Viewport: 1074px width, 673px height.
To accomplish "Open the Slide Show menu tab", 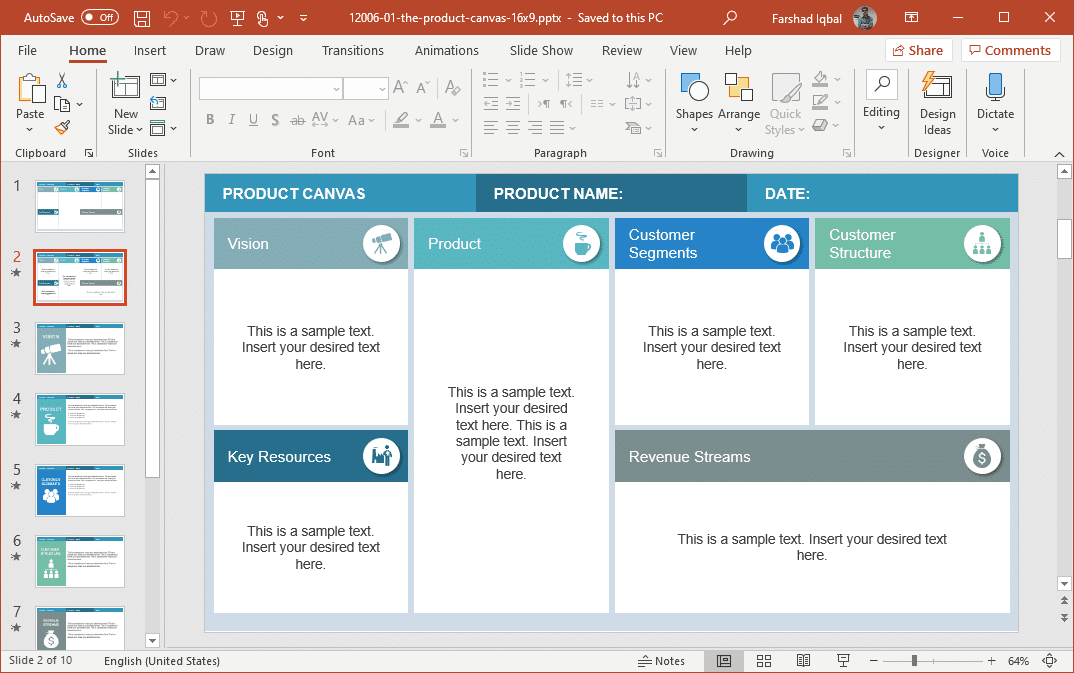I will click(540, 50).
